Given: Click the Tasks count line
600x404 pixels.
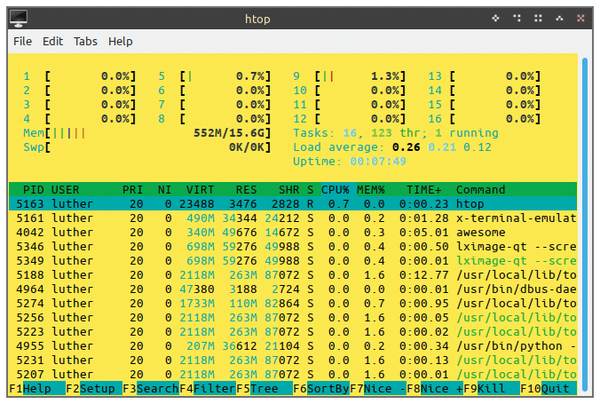Looking at the screenshot, I should tap(396, 133).
